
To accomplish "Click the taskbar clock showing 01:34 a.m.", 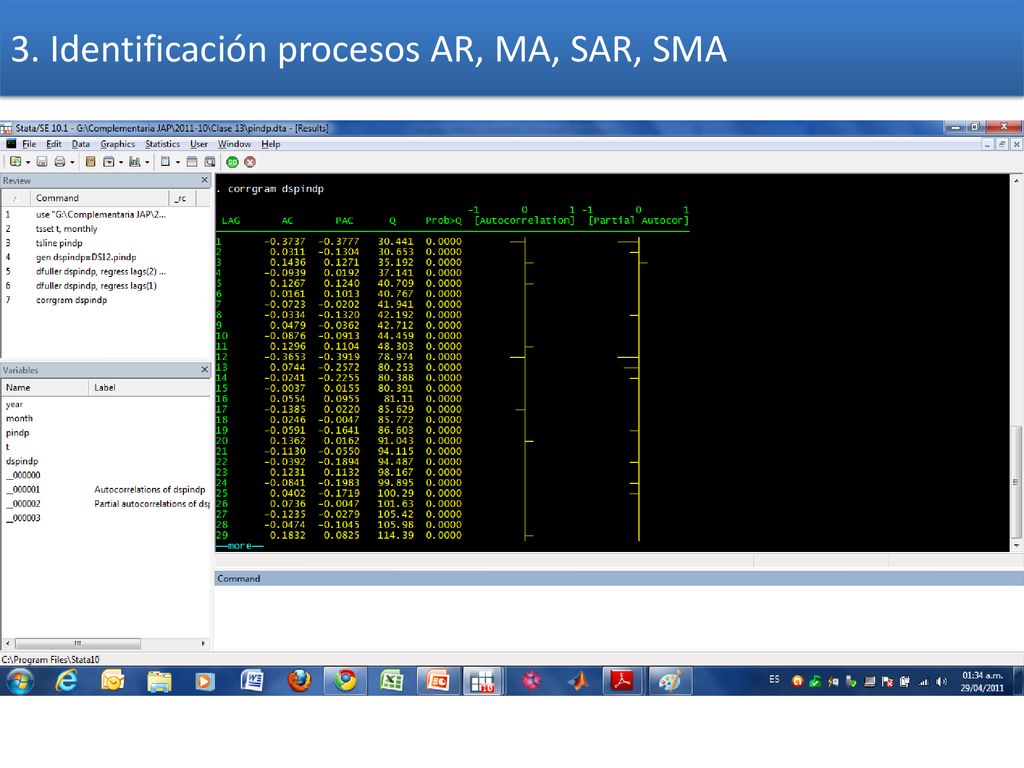I will coord(982,681).
